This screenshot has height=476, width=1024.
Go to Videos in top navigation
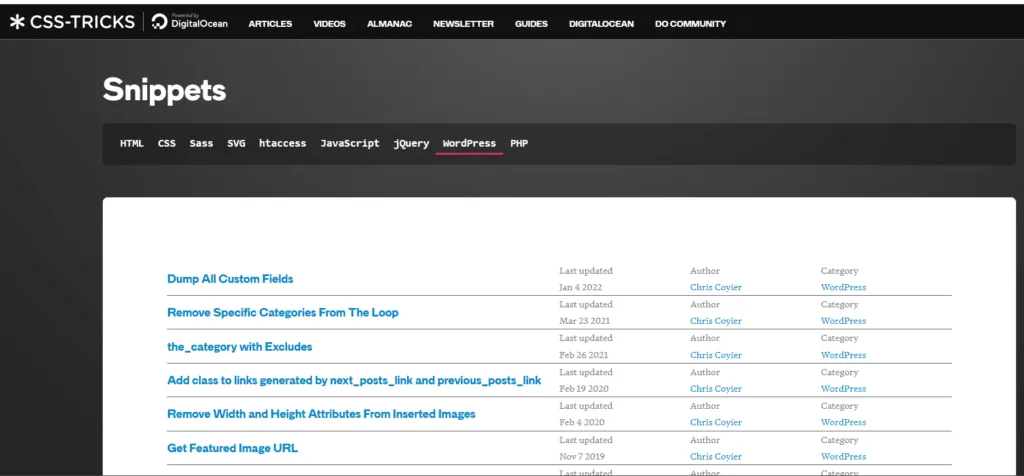(330, 24)
